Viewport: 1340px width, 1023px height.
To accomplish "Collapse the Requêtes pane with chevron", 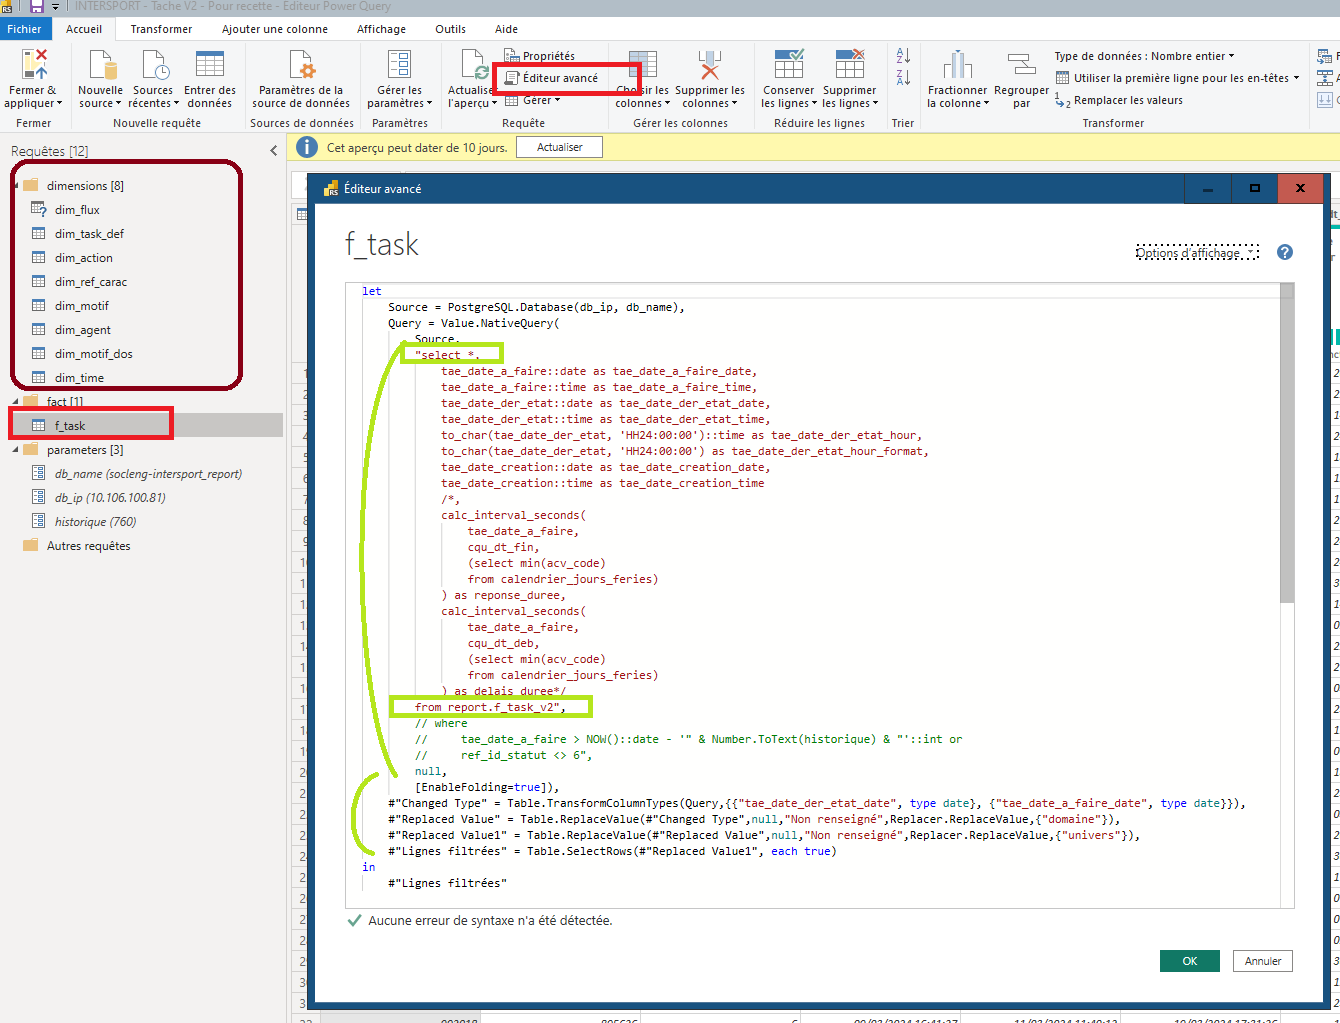I will point(274,151).
